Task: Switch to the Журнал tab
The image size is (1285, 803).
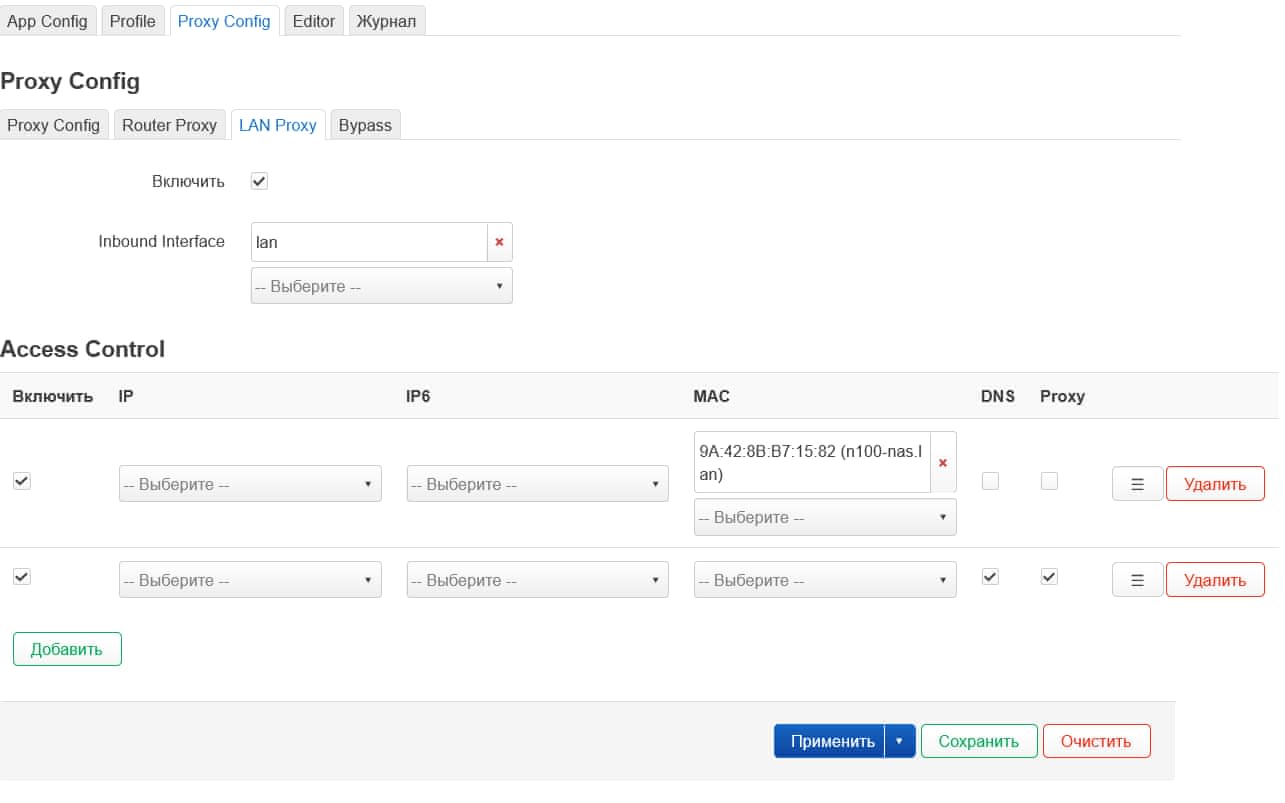Action: coord(387,20)
